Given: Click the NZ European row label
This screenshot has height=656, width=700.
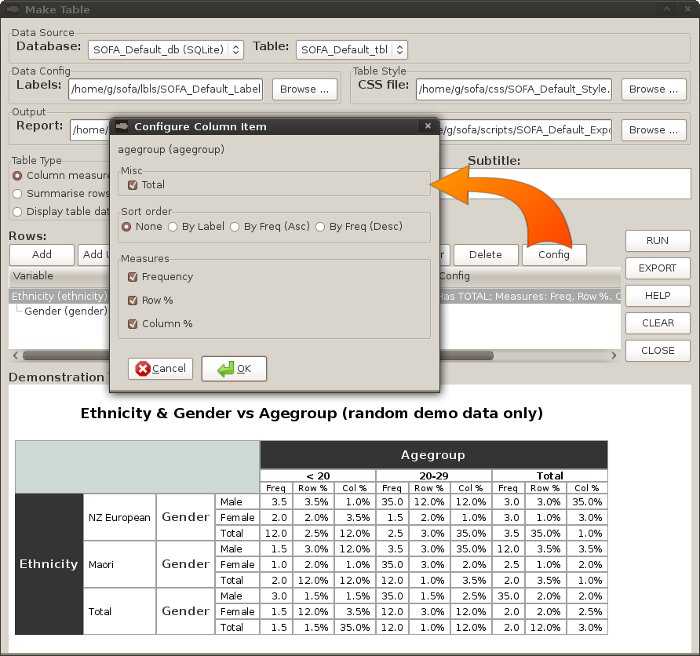Looking at the screenshot, I should click(119, 517).
